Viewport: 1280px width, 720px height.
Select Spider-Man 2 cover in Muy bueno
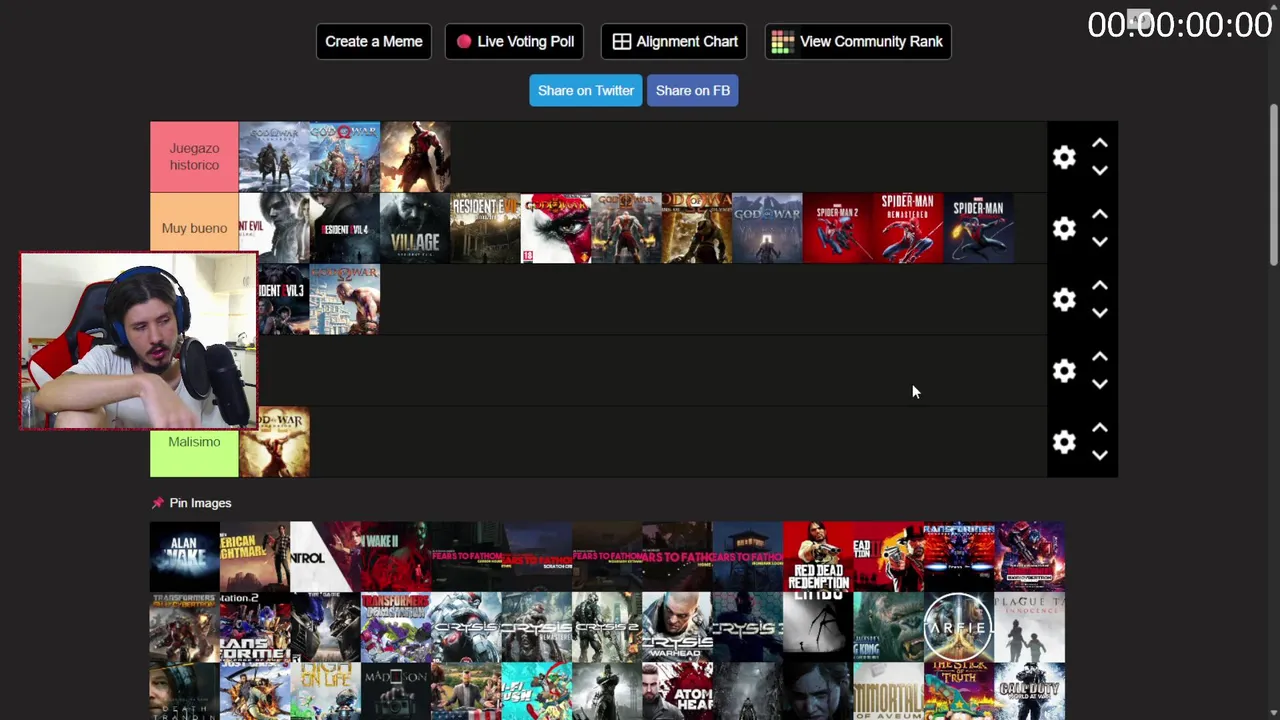(838, 228)
